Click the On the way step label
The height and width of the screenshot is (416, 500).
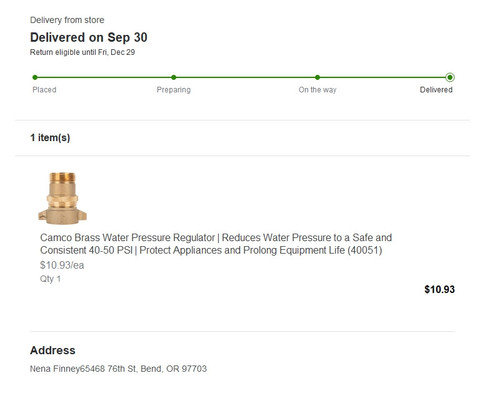pos(317,90)
